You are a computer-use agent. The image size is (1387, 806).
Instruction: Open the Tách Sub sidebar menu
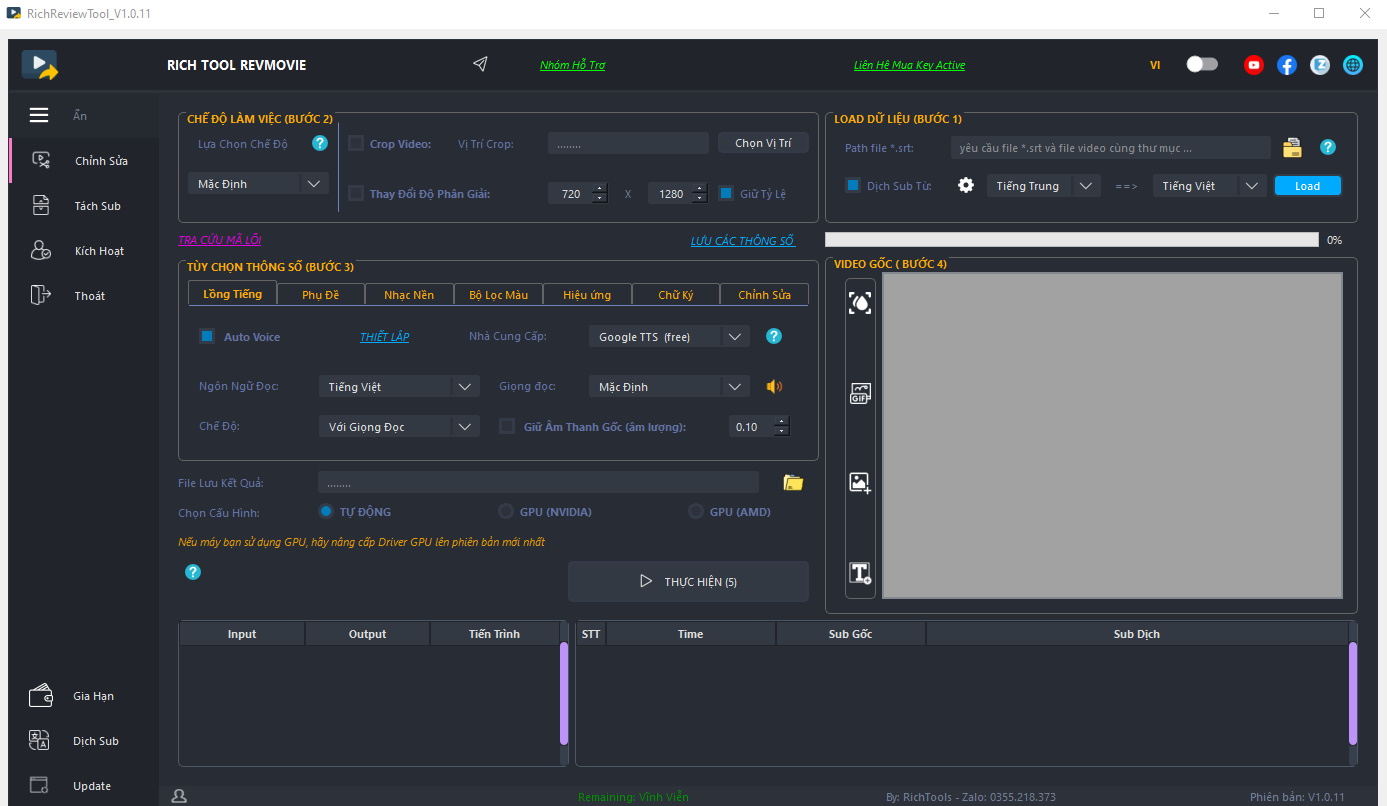tap(97, 206)
